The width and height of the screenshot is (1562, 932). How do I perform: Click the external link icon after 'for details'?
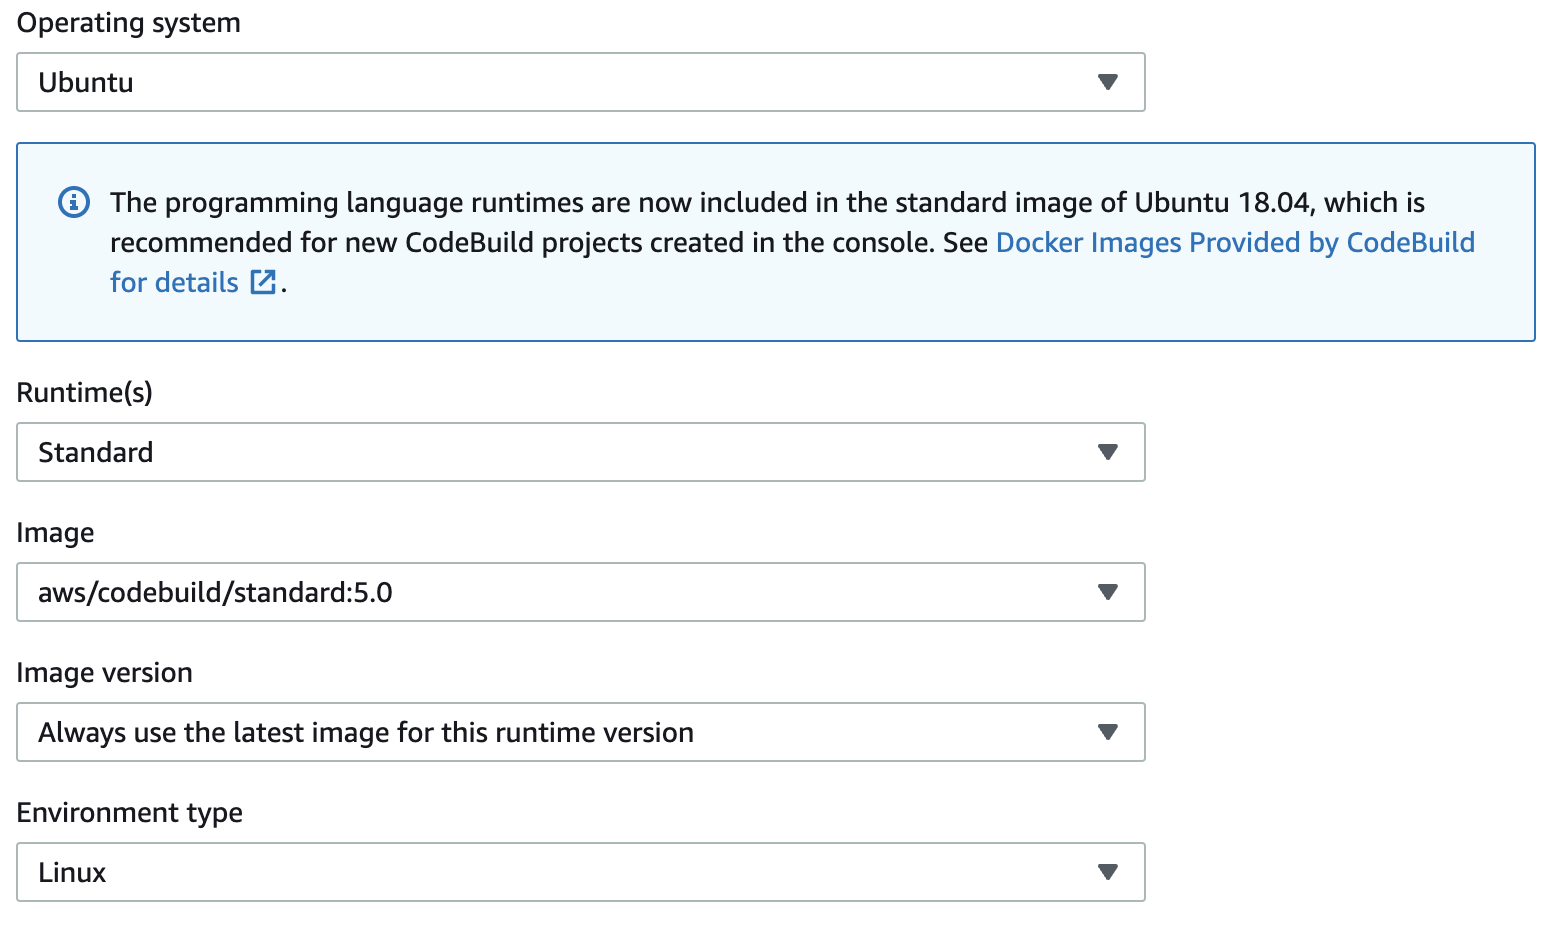(263, 282)
